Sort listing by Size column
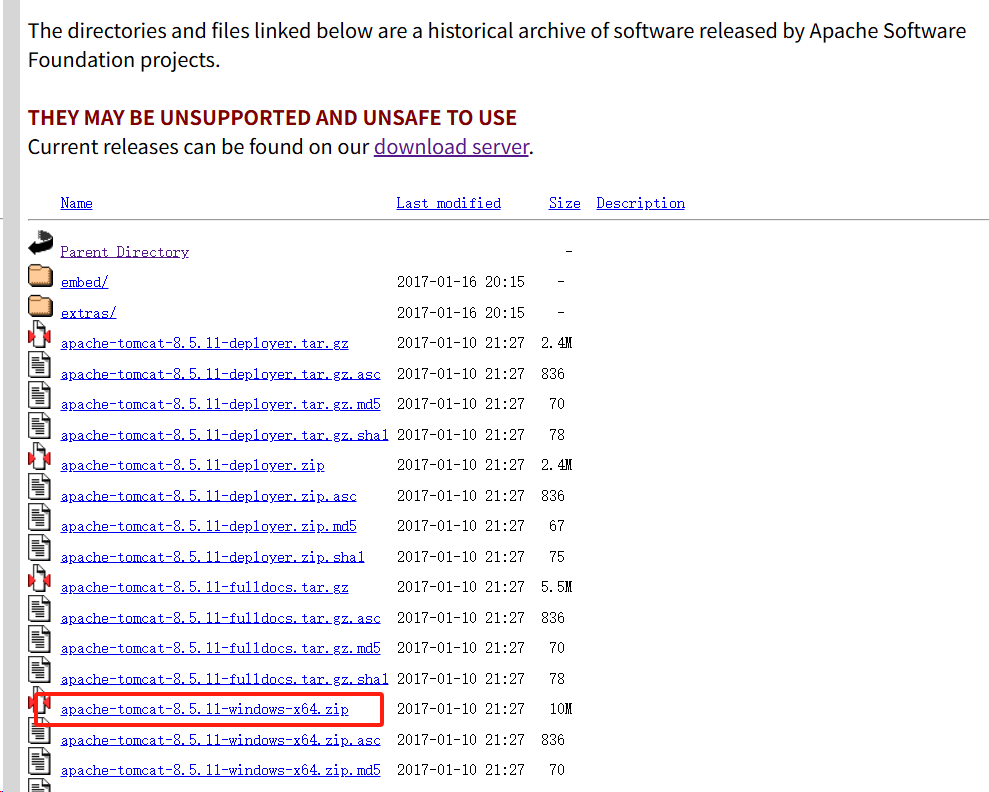This screenshot has height=792, width=989. [565, 203]
